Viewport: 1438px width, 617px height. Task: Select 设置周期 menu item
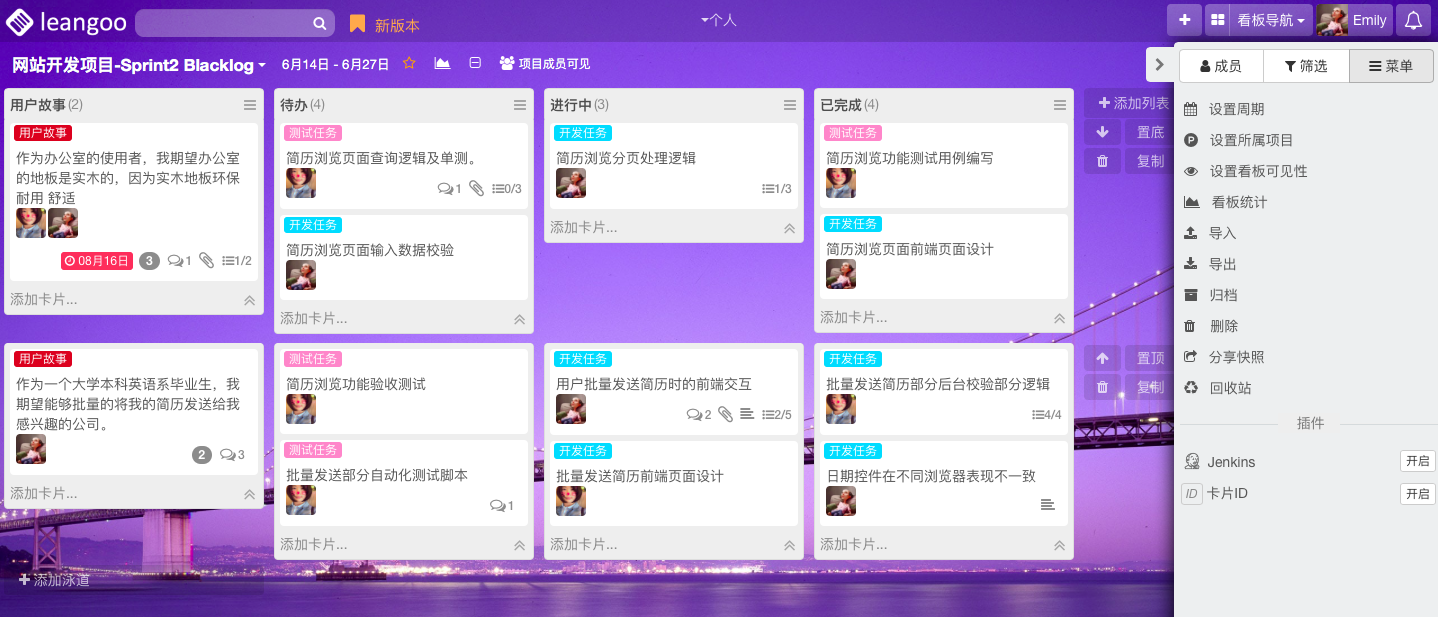tap(1236, 109)
